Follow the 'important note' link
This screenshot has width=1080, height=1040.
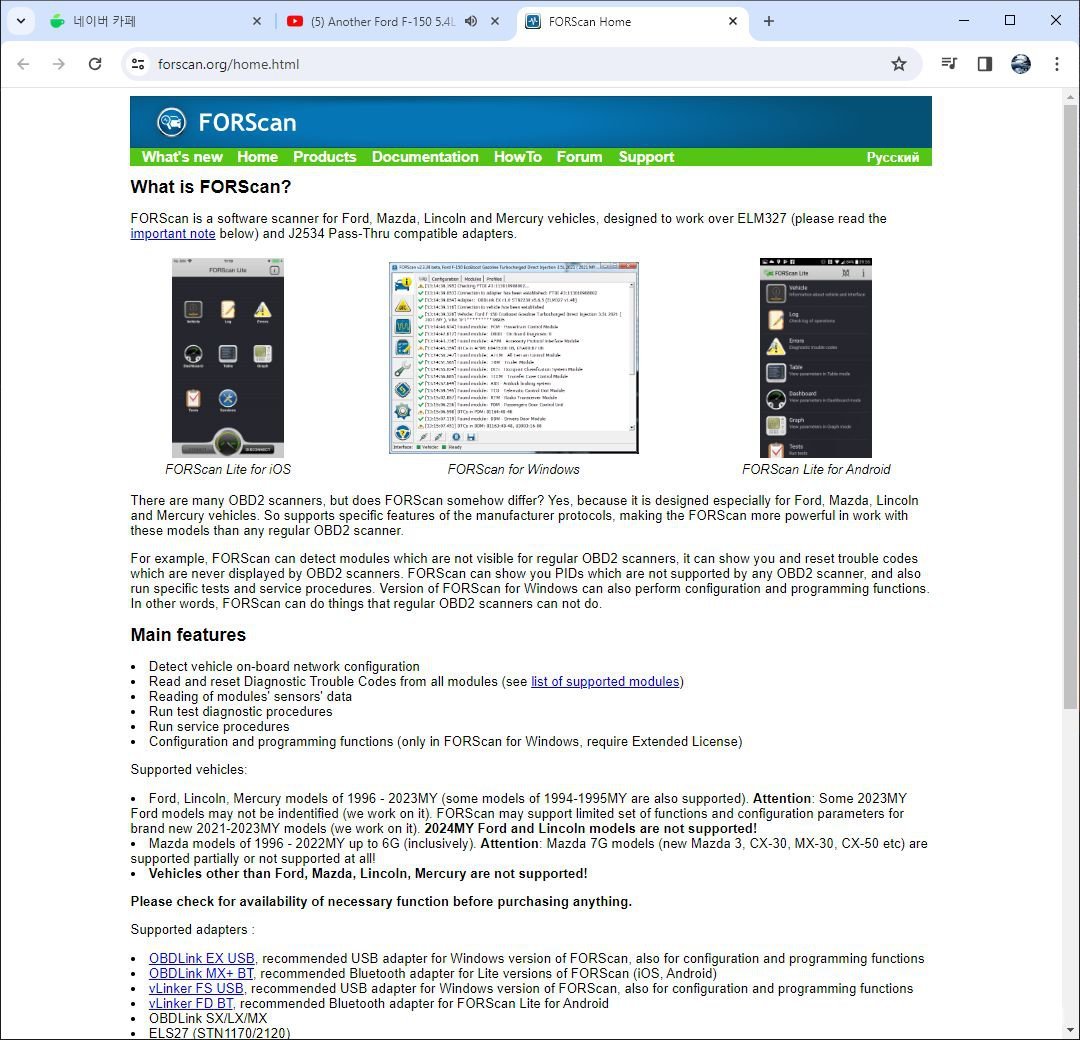point(173,233)
